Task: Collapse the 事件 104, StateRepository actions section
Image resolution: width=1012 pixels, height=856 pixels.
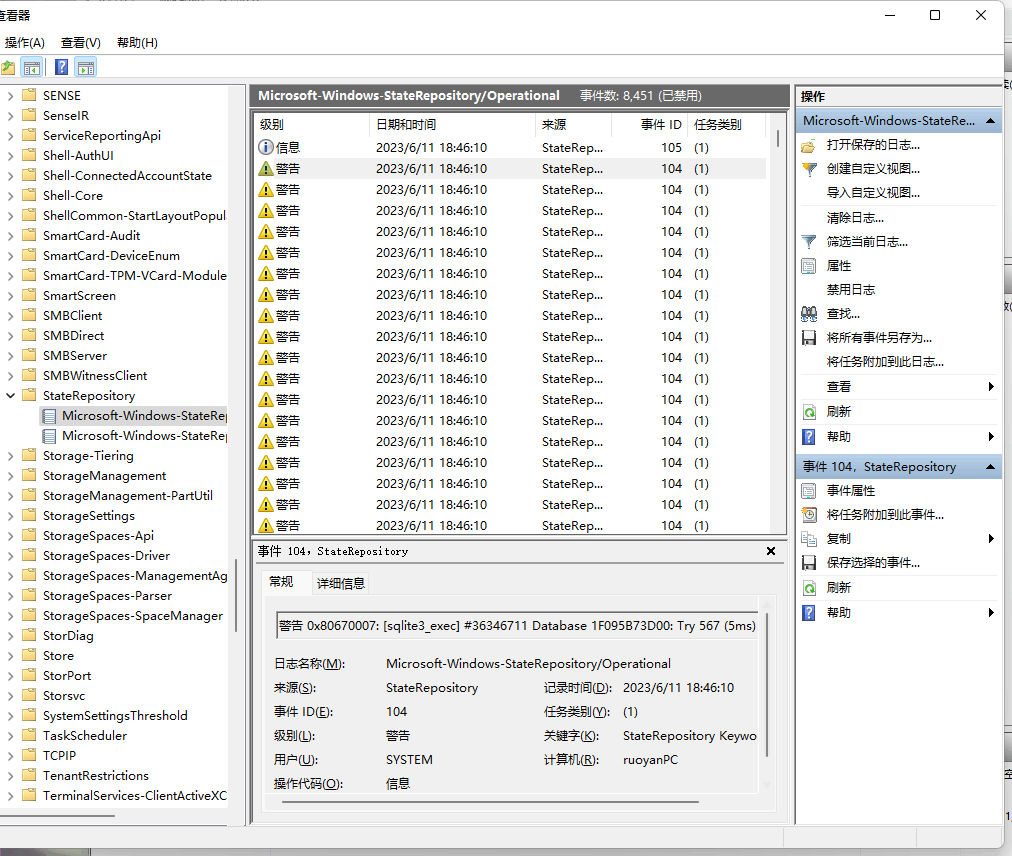Action: pos(990,467)
